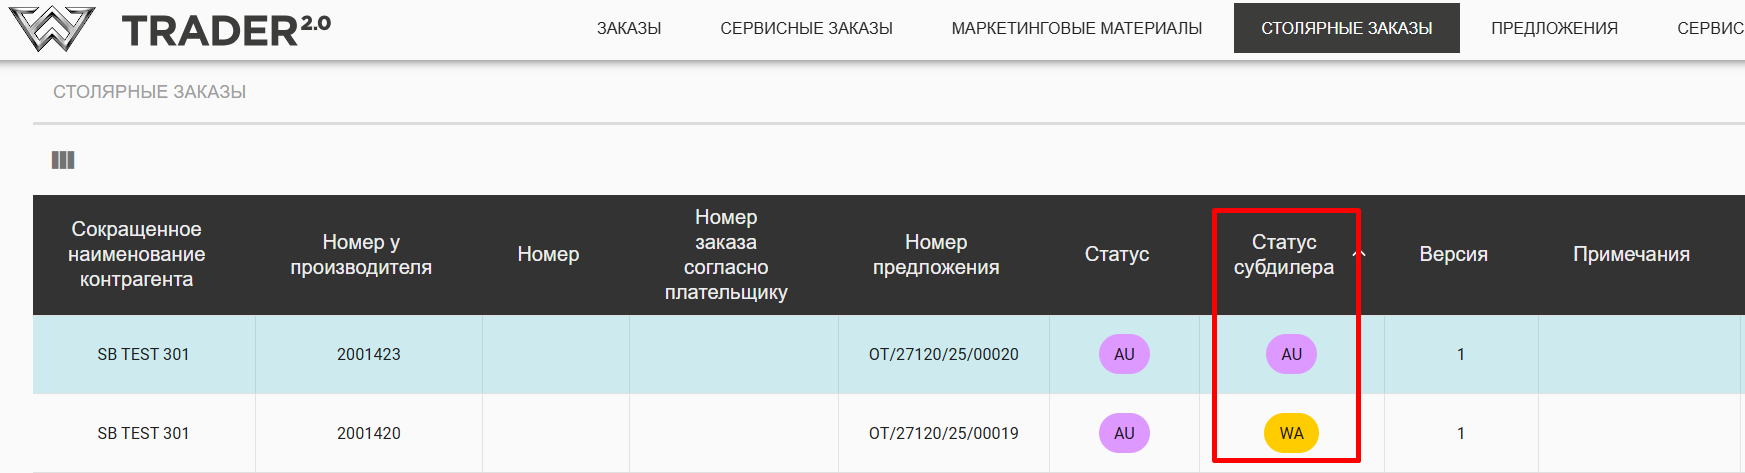Open Маркетинговые материалы section
Screen dimensions: 1745x473
pos(1076,28)
